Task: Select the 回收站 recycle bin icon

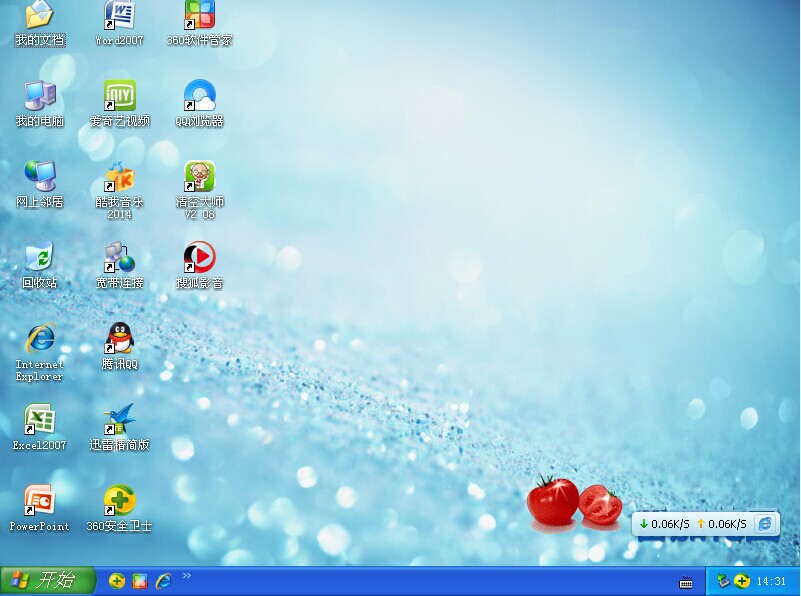Action: 39,259
